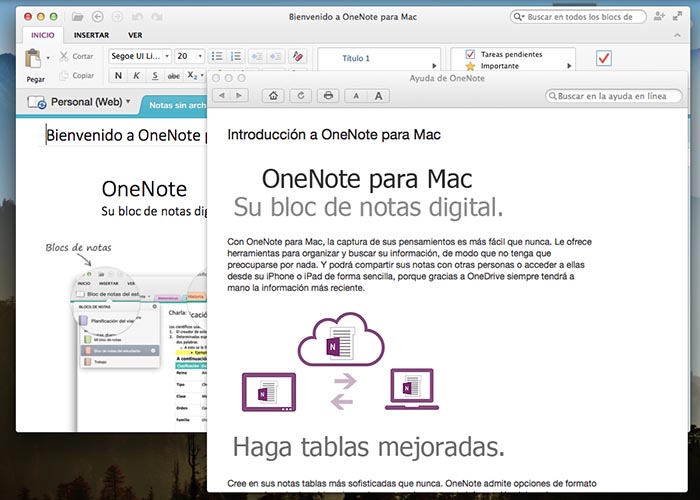Apply bulleted list formatting
Viewport: 700px width, 500px height.
217,56
